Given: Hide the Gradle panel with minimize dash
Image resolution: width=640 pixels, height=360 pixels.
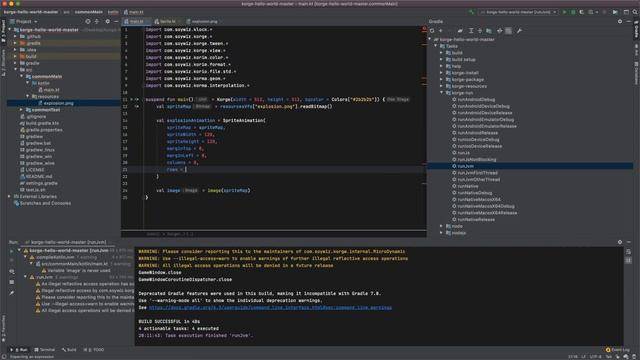Looking at the screenshot, I should pyautogui.click(x=629, y=21).
